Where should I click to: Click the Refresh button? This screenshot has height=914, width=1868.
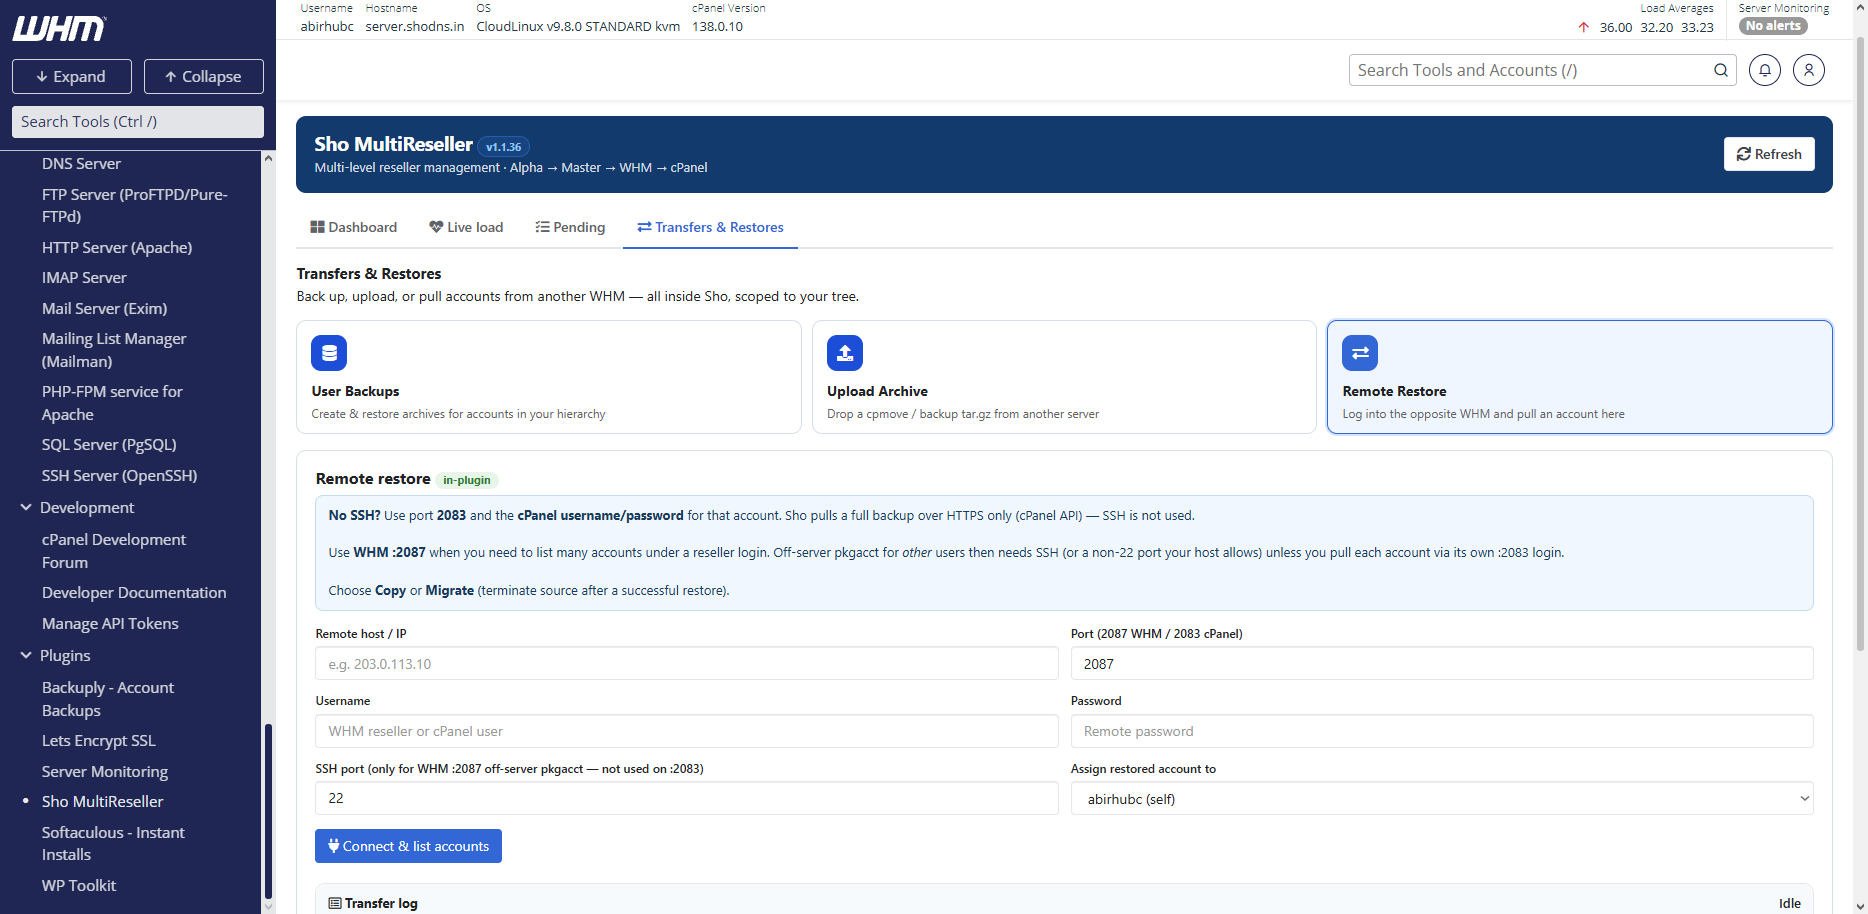coord(1769,154)
